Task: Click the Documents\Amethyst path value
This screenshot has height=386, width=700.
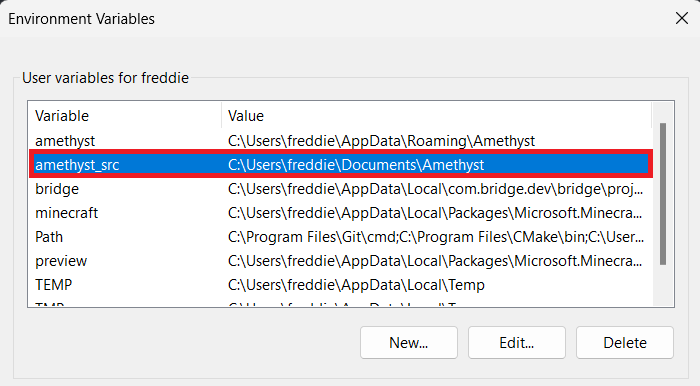Action: click(x=356, y=165)
